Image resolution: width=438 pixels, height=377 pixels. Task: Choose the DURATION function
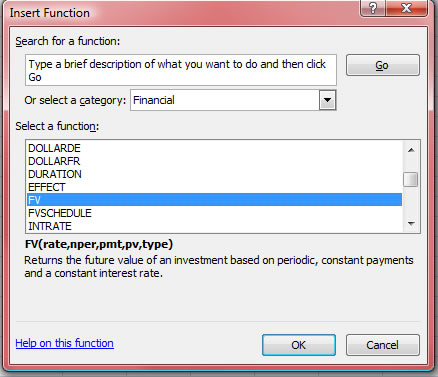click(x=214, y=174)
